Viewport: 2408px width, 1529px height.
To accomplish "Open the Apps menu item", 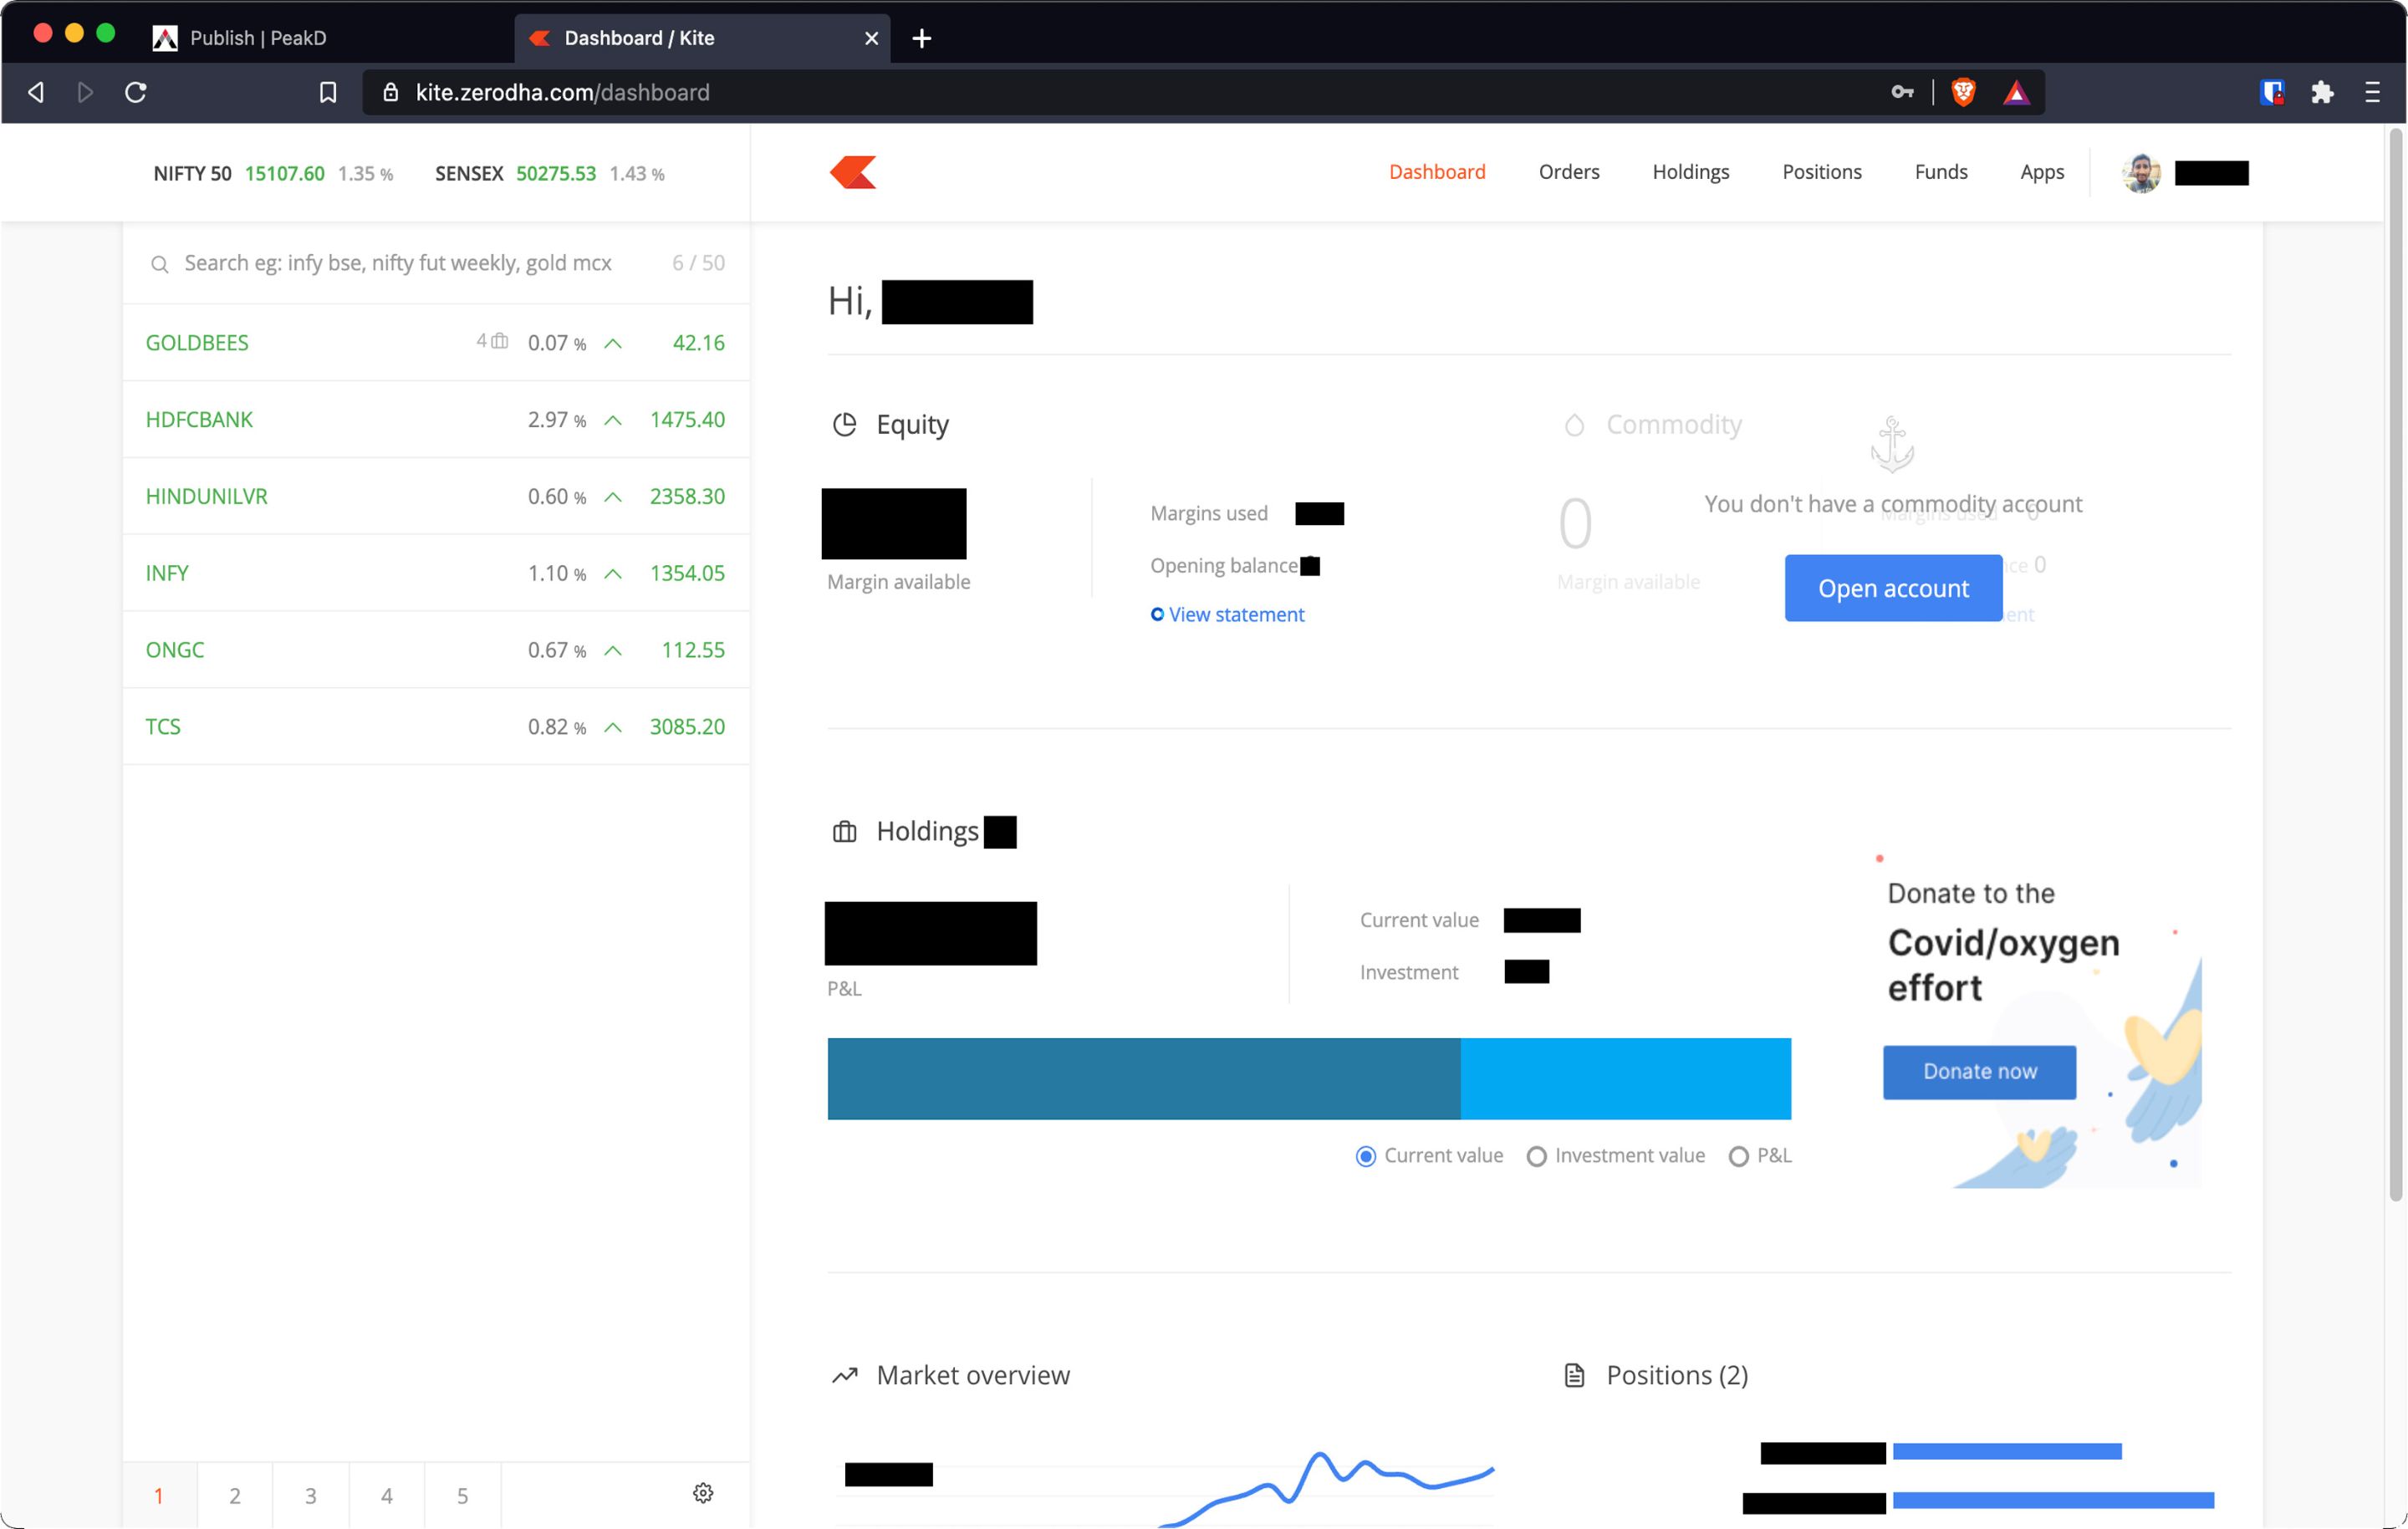I will pos(2042,172).
